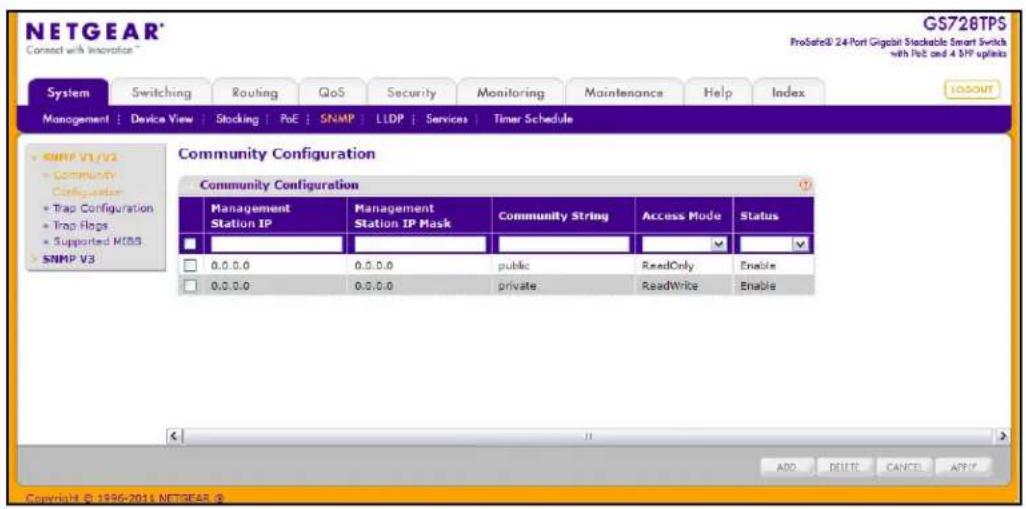The height and width of the screenshot is (509, 1026).
Task: Check the box for the private community row
Action: pos(190,286)
